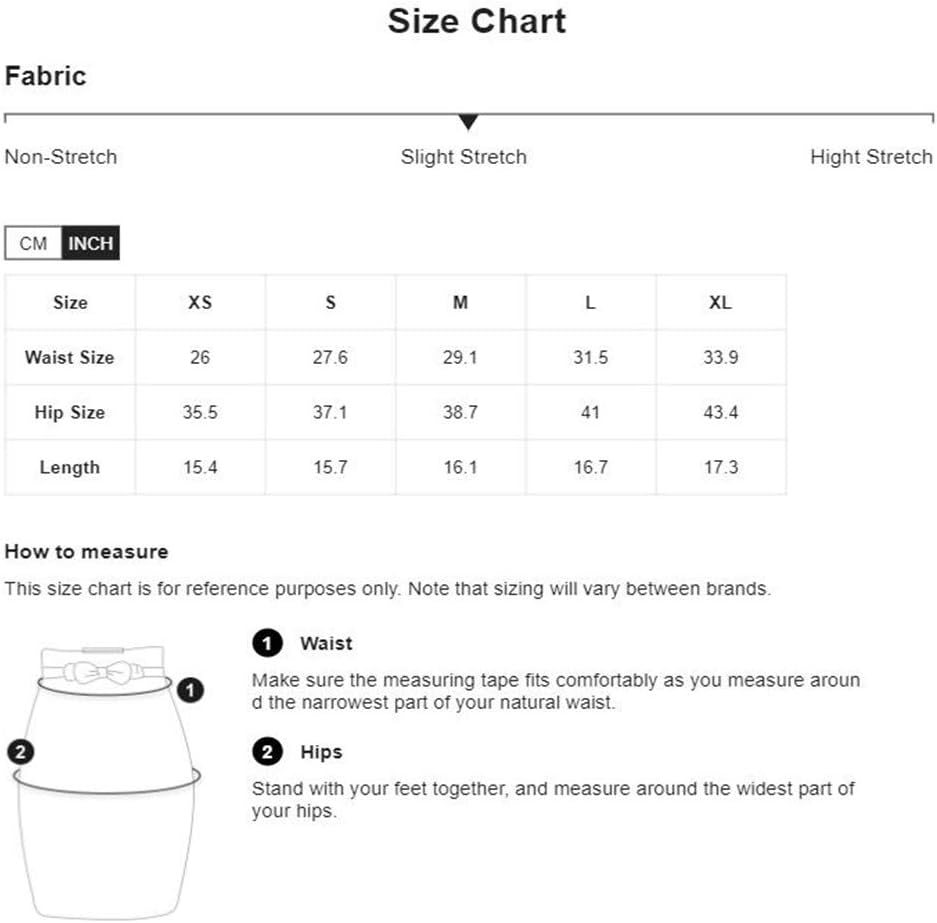The width and height of the screenshot is (937, 923).
Task: Click the Waist Size row header
Action: [70, 357]
